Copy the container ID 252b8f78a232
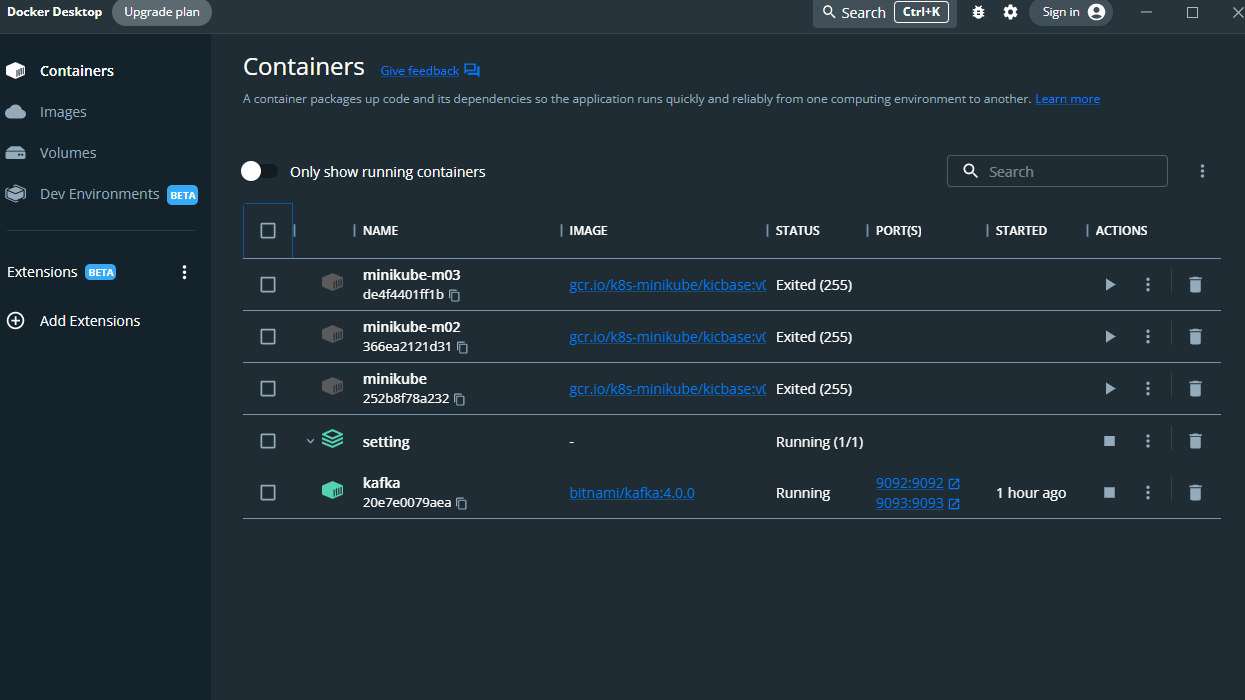Image resolution: width=1245 pixels, height=700 pixels. coord(459,399)
